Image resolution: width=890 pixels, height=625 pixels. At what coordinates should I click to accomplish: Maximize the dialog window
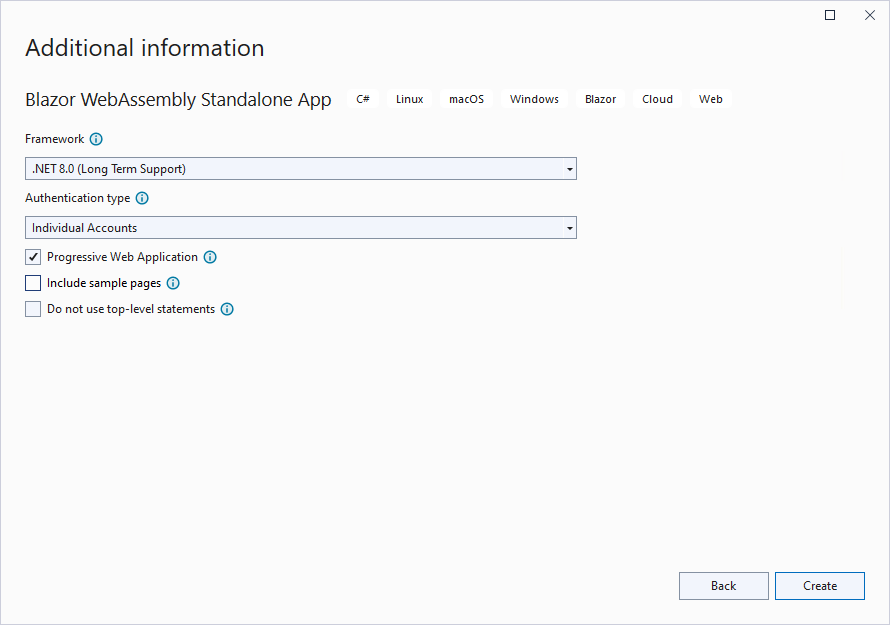(830, 15)
